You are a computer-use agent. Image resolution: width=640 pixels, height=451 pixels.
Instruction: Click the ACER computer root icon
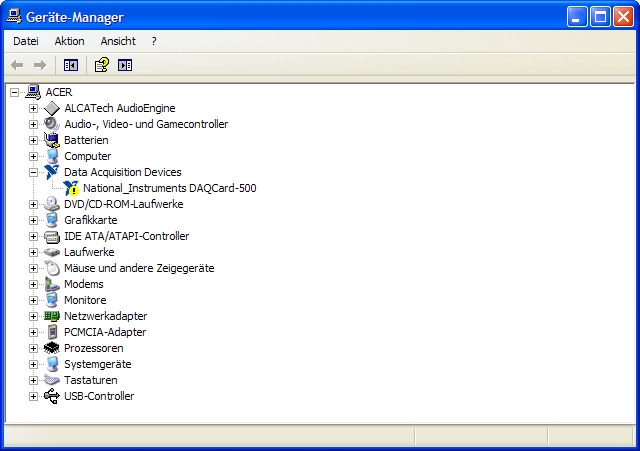pos(33,92)
